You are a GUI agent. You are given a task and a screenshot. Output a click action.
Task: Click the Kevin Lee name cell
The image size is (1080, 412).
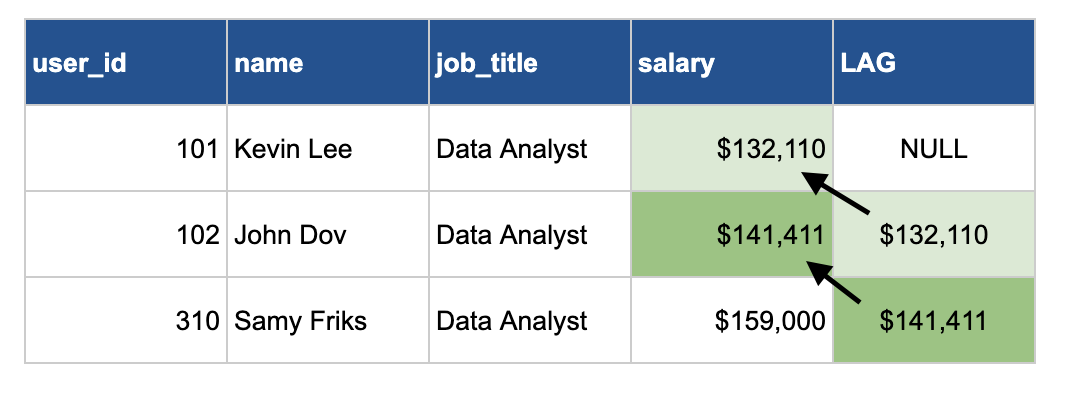327,149
